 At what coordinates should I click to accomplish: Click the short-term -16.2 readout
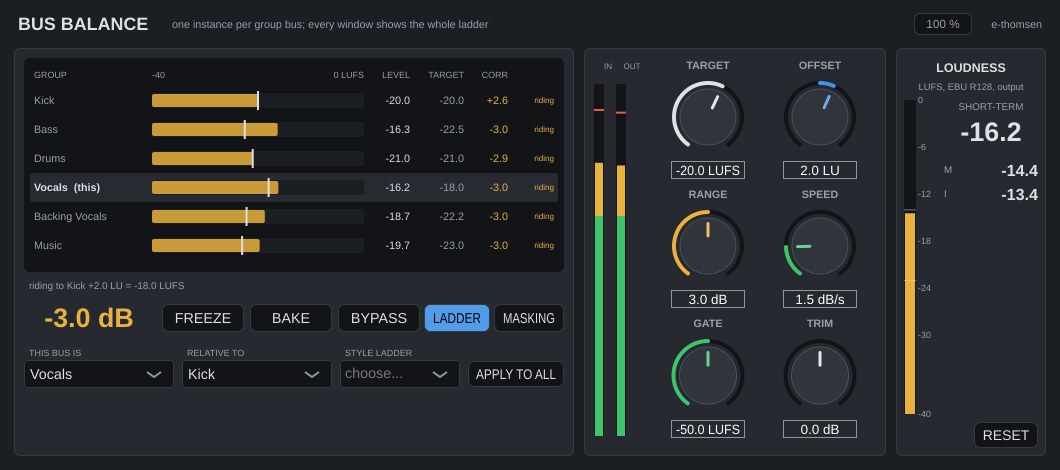pyautogui.click(x=990, y=133)
